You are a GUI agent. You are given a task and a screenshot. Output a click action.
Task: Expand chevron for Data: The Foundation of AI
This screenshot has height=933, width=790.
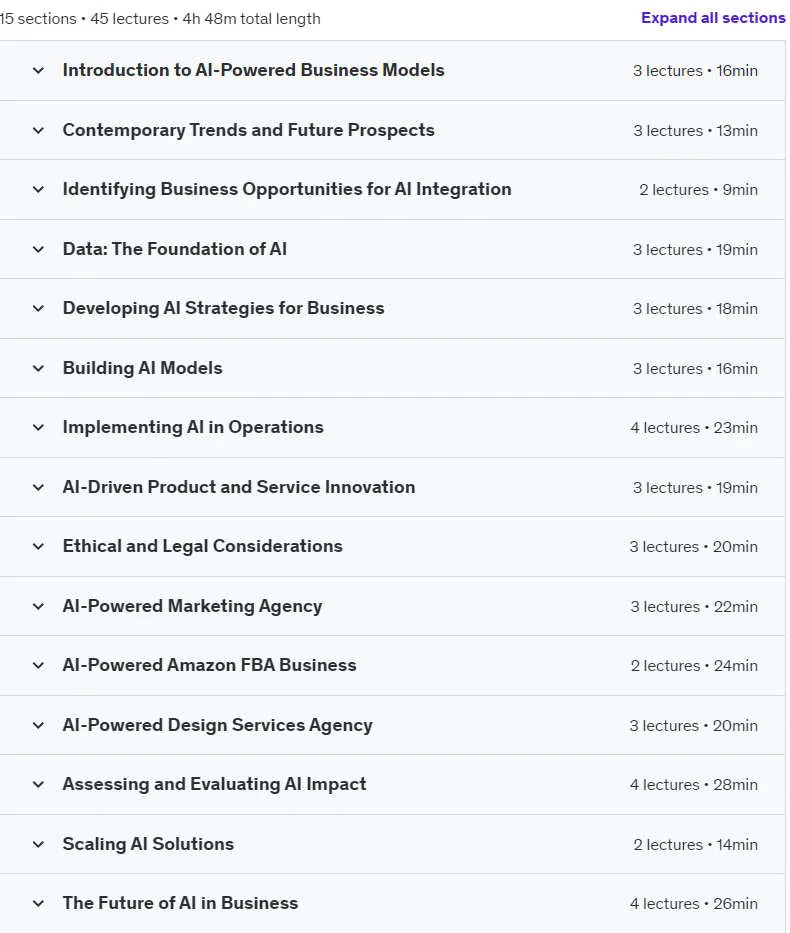click(x=38, y=249)
